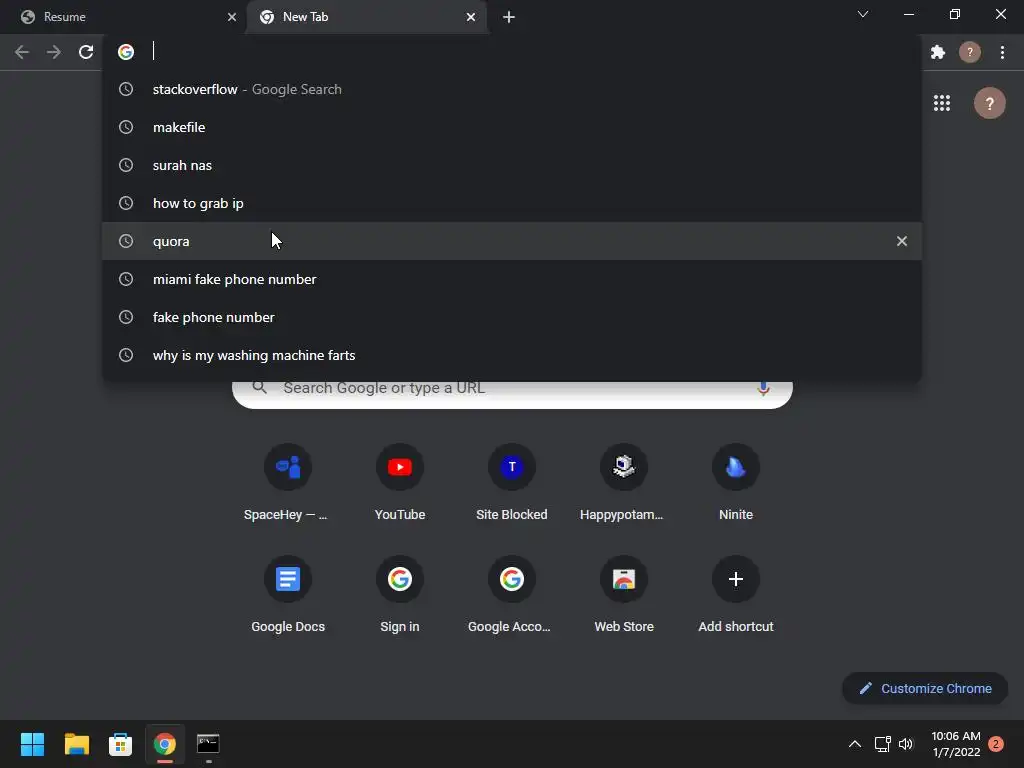Select miami fake phone number suggestion
This screenshot has width=1024, height=768.
click(x=512, y=279)
